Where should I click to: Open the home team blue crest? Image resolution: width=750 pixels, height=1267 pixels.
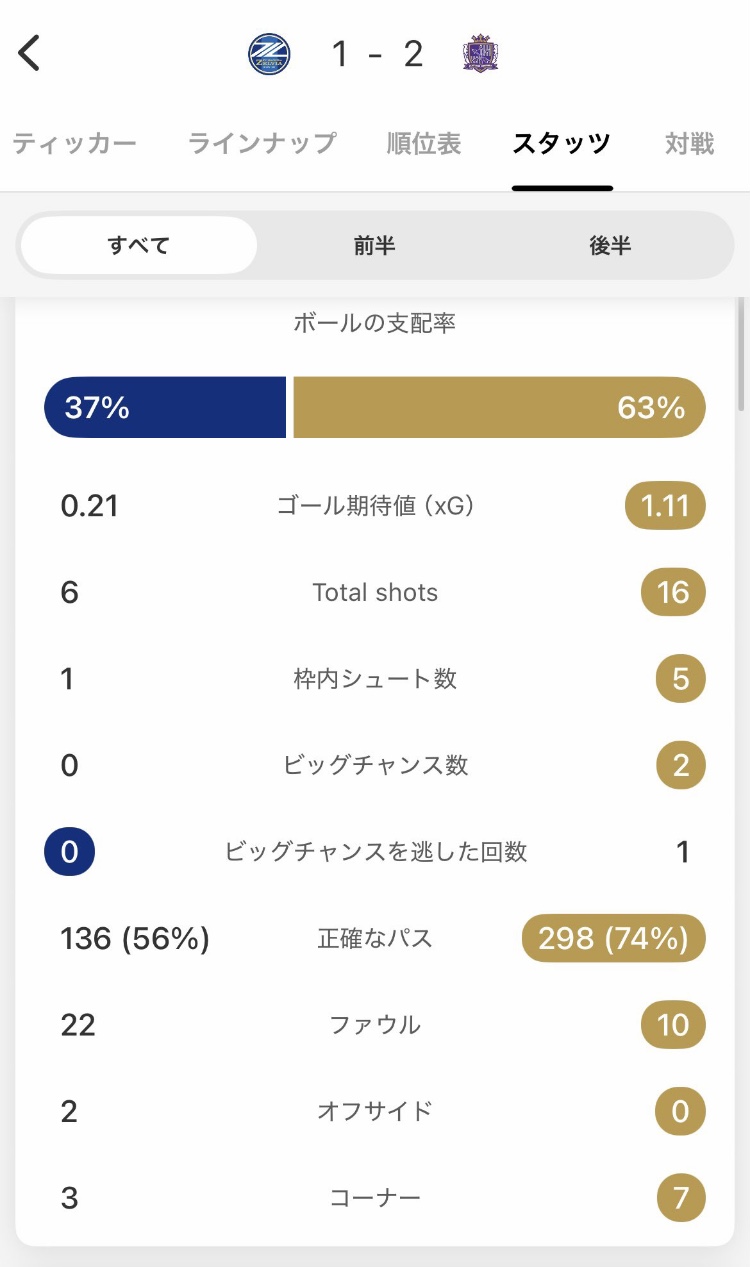click(x=269, y=54)
